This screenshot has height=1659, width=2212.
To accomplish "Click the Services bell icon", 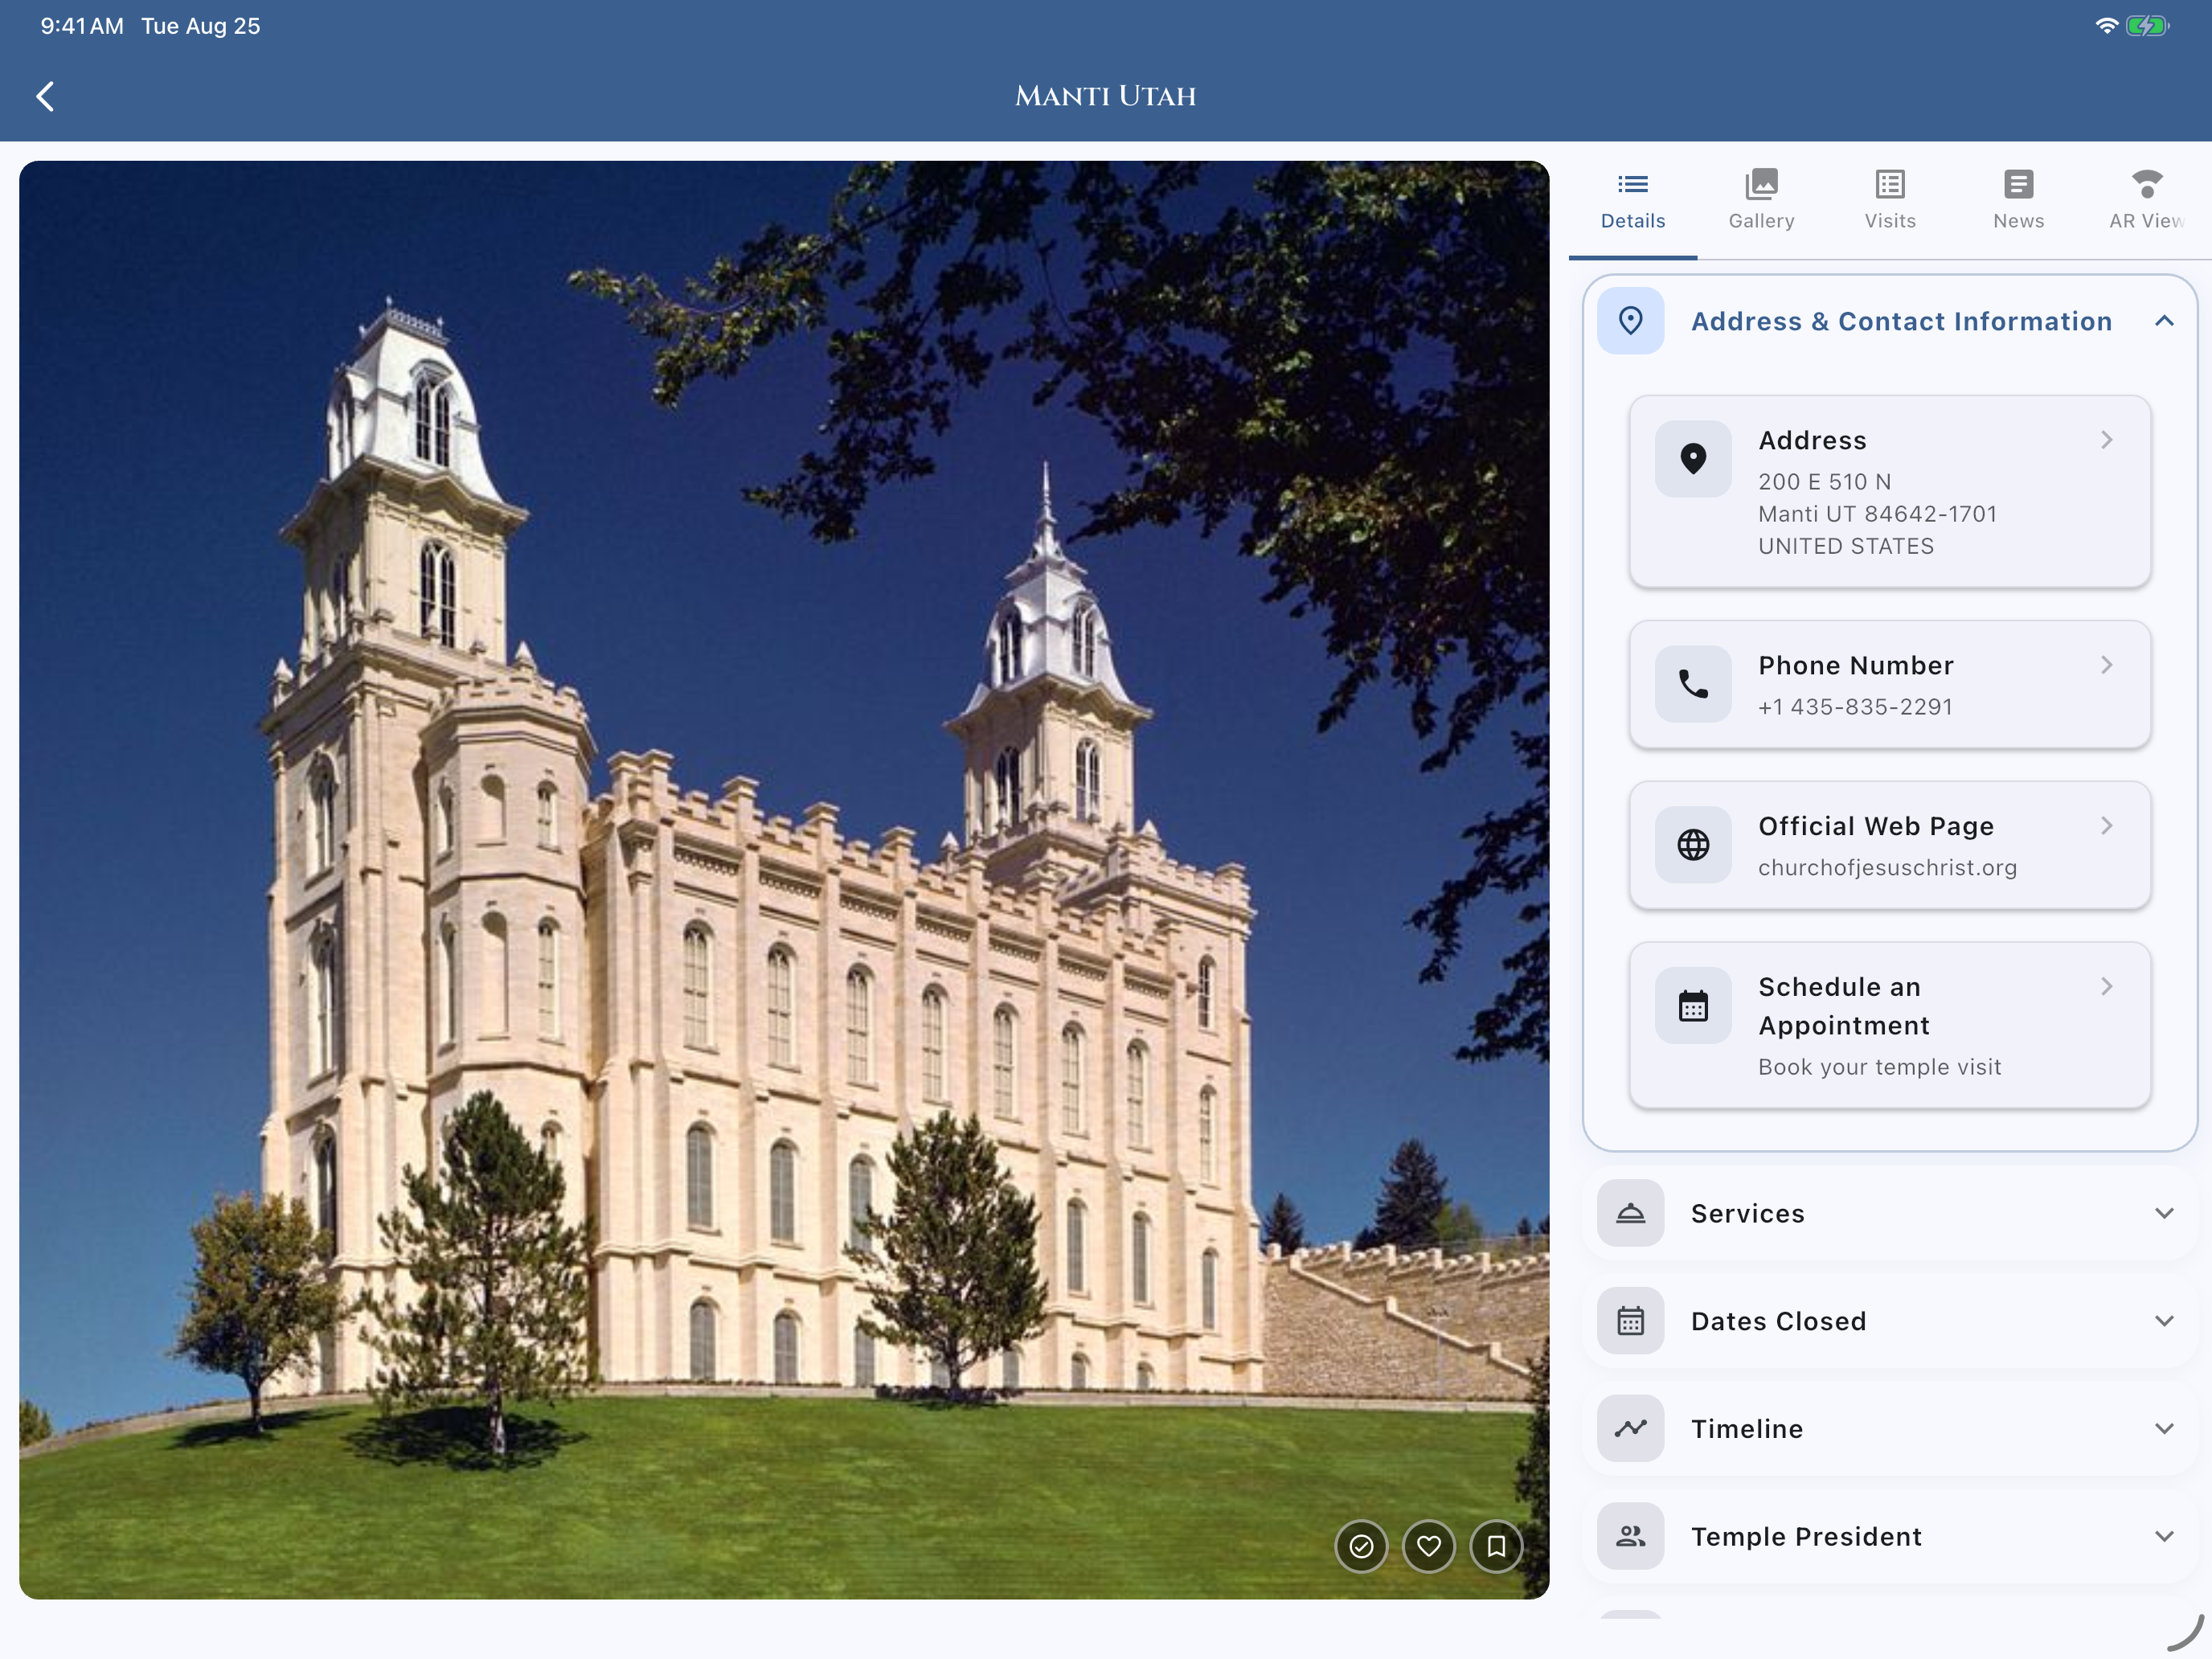I will tap(1630, 1213).
